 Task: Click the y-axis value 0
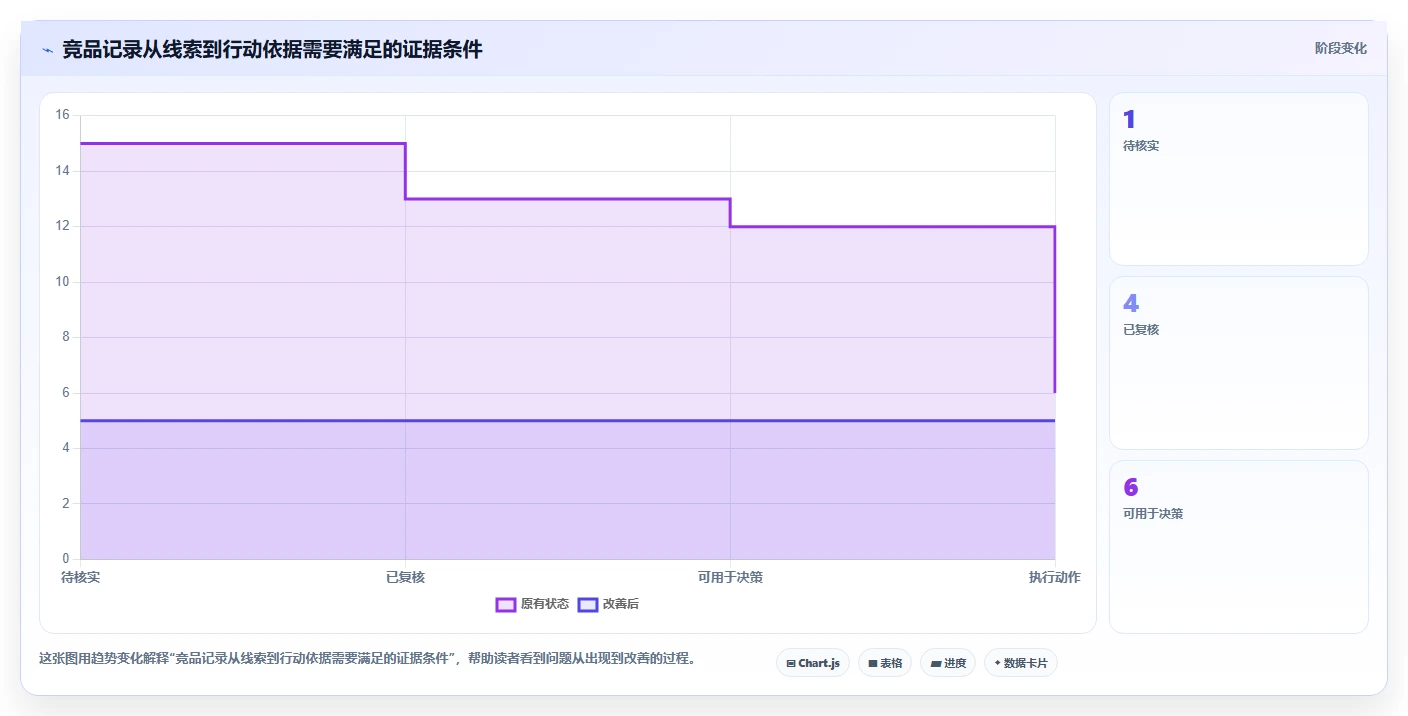point(66,559)
